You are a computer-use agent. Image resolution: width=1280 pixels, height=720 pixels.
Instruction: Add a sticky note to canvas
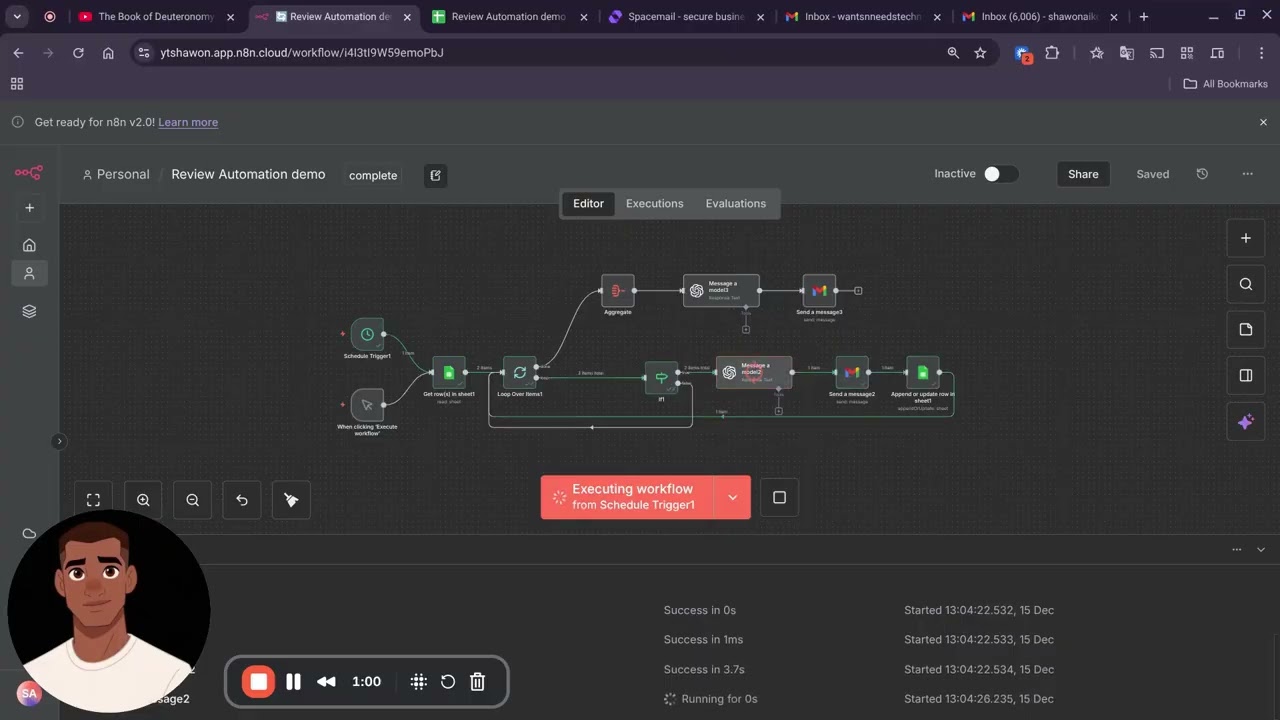coord(1246,330)
